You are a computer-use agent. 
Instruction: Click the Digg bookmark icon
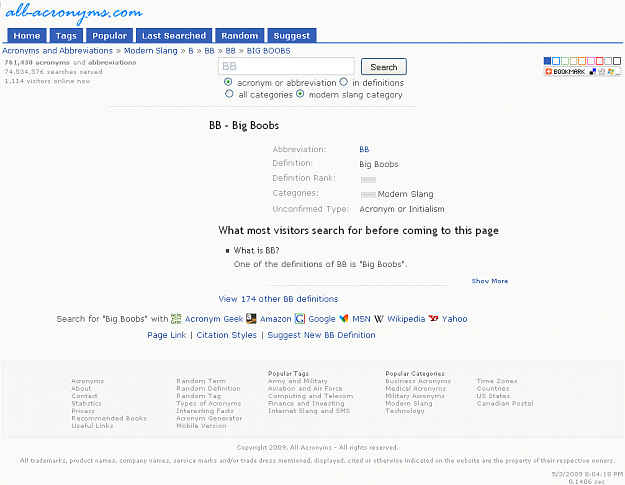coord(602,72)
